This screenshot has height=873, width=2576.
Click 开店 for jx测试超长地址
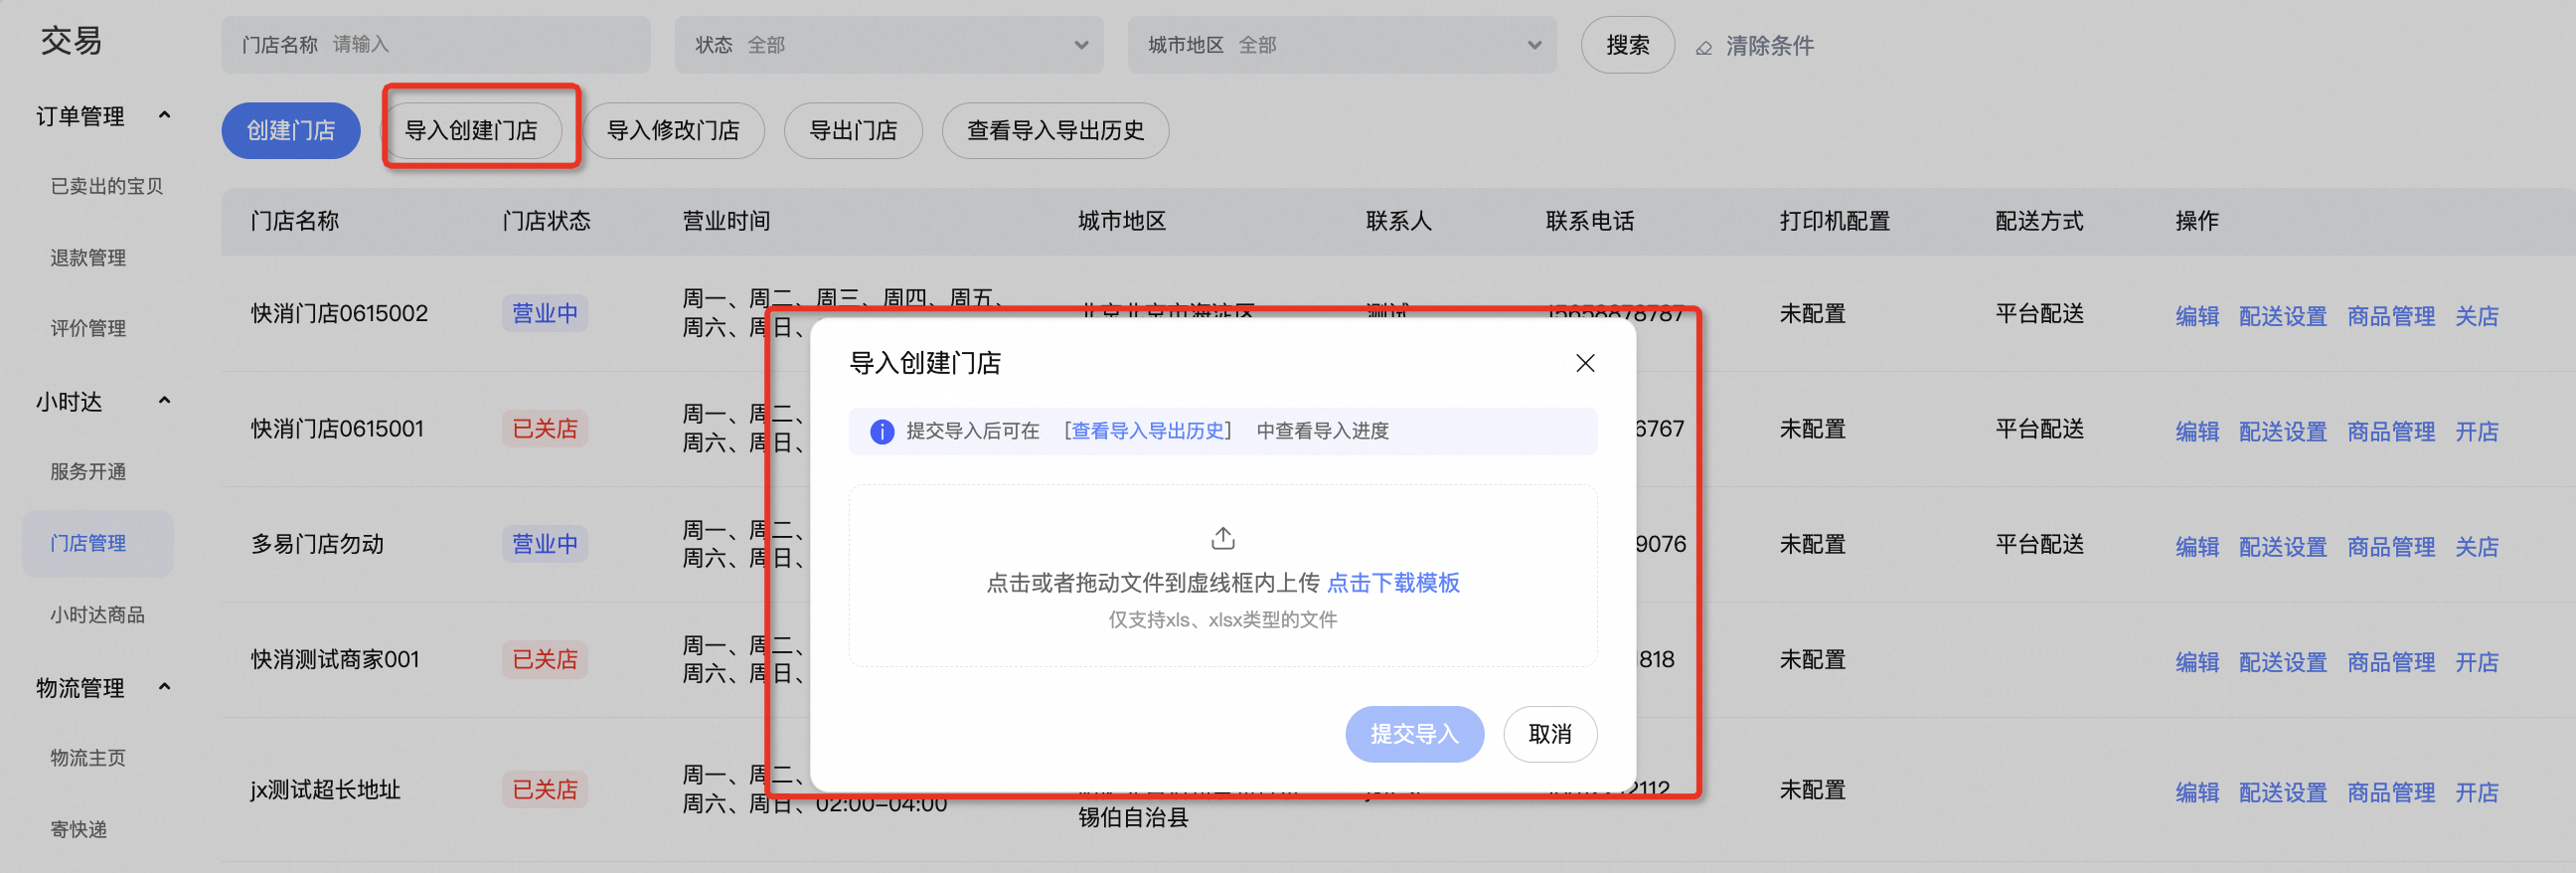tap(2477, 792)
